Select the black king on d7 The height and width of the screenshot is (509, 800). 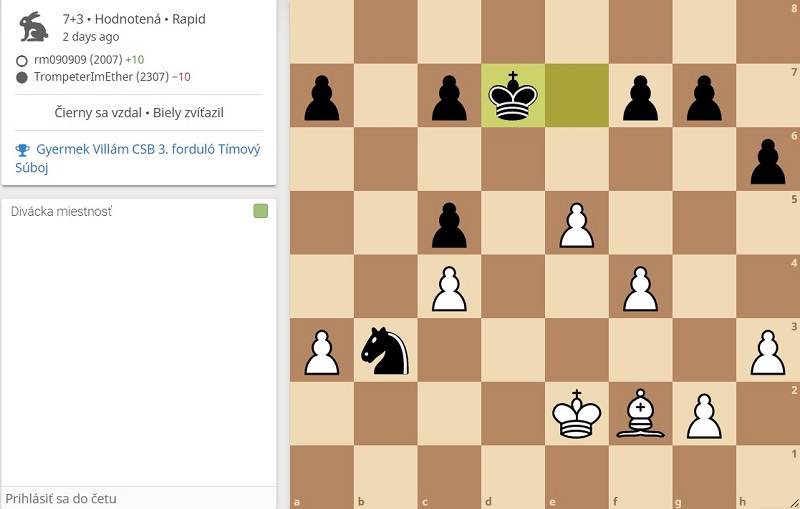pos(513,95)
